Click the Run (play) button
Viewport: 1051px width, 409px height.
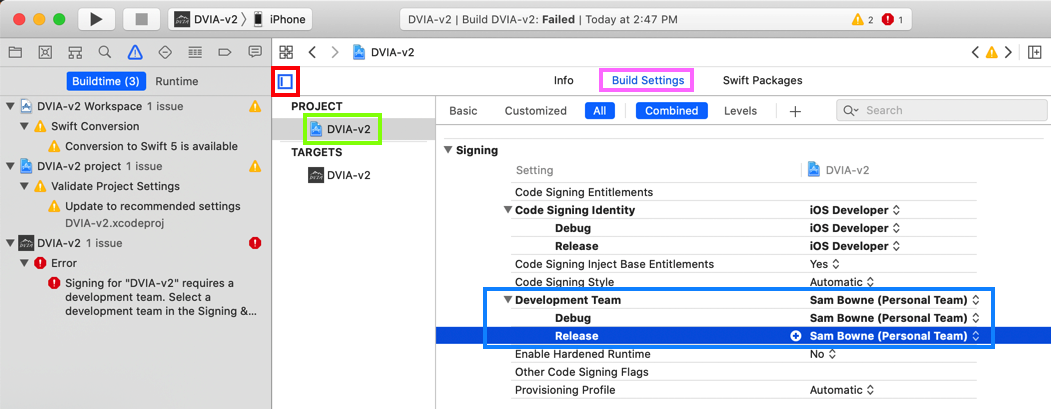pos(96,19)
